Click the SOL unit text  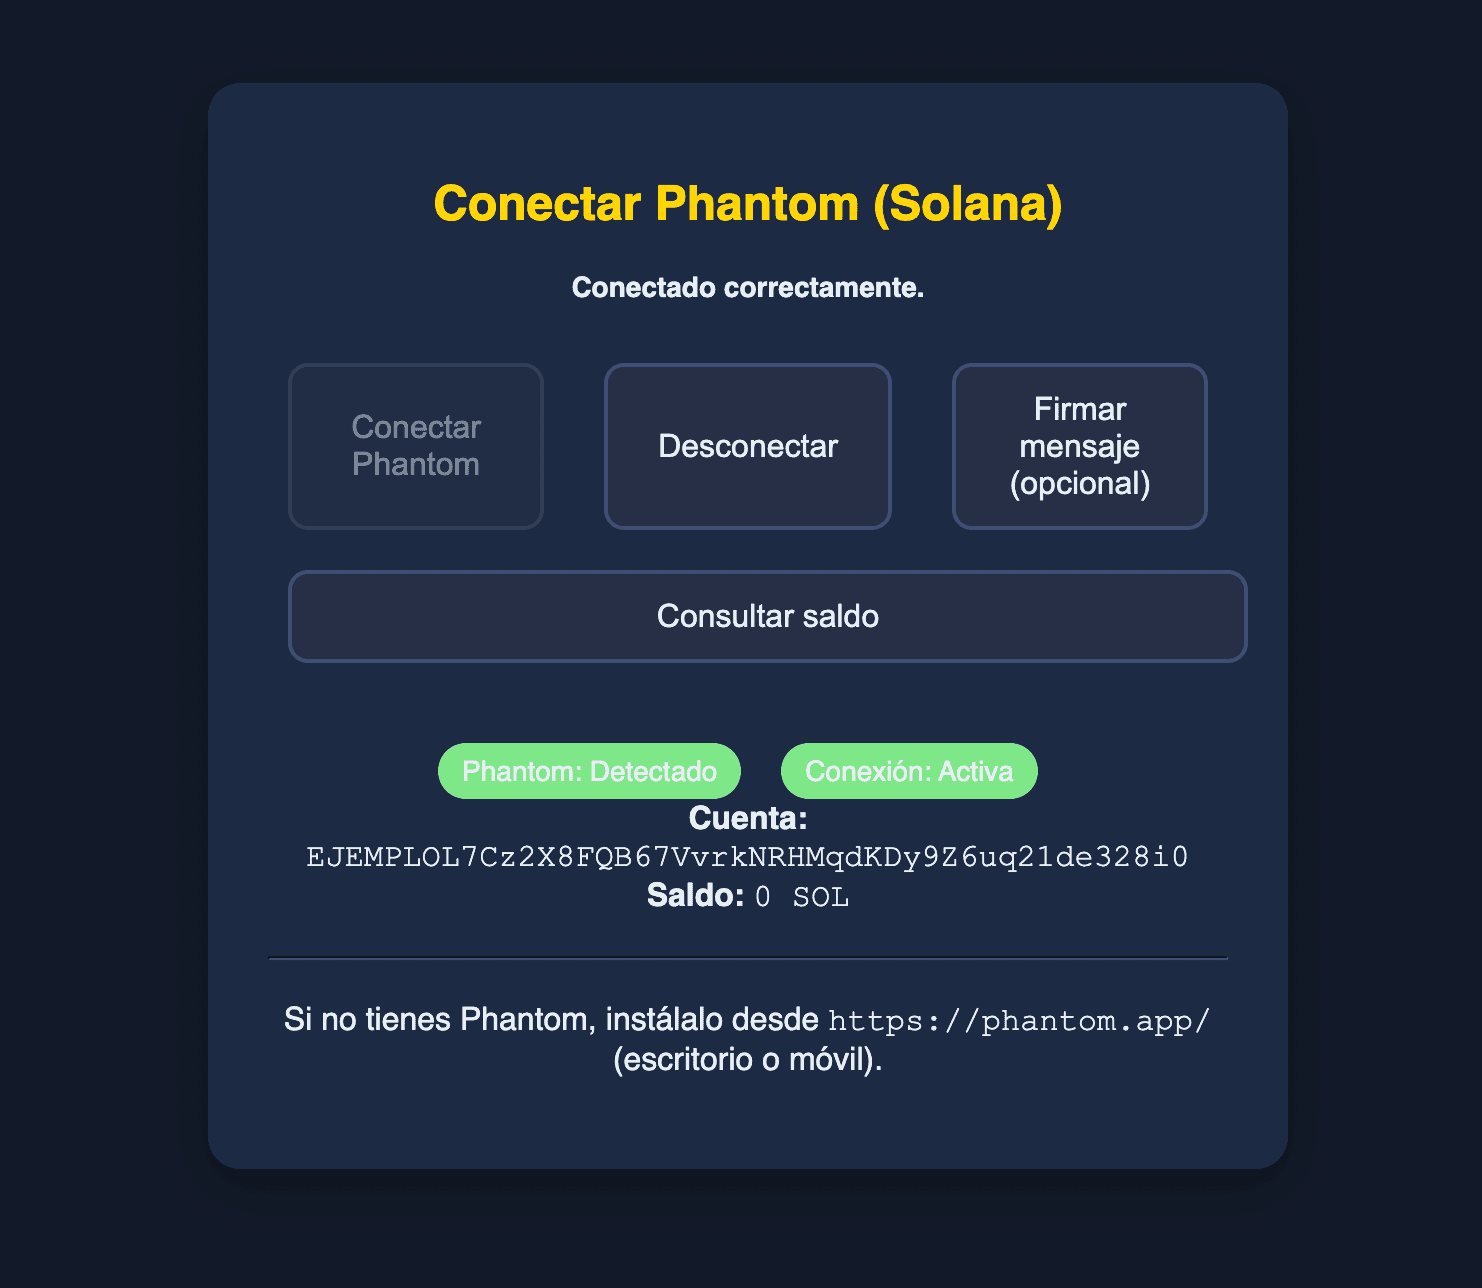click(x=821, y=898)
